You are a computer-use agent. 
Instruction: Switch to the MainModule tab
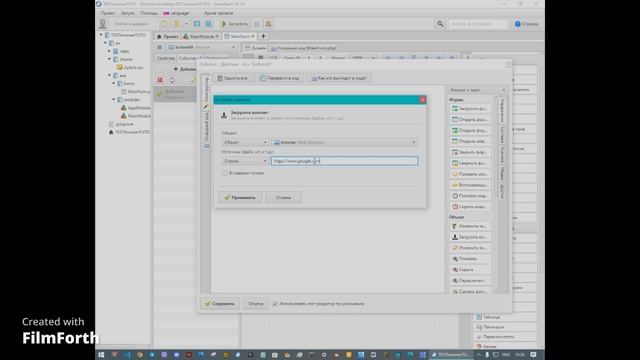click(200, 36)
